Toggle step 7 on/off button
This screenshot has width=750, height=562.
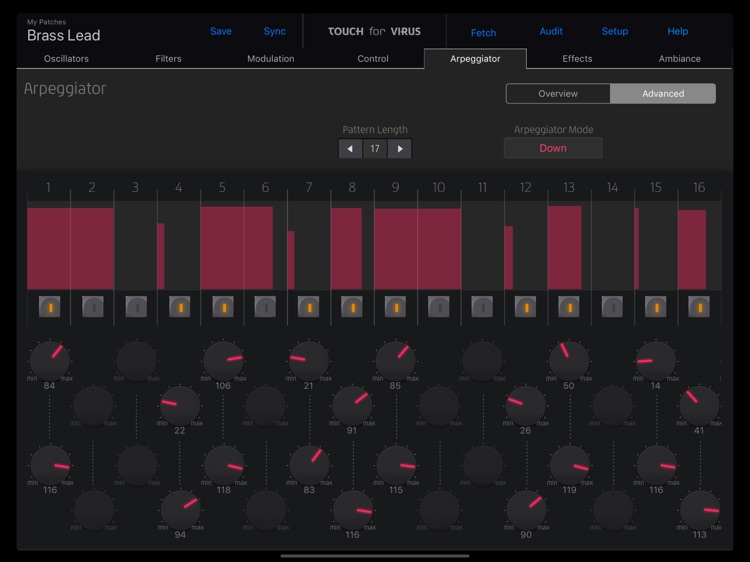[x=309, y=307]
